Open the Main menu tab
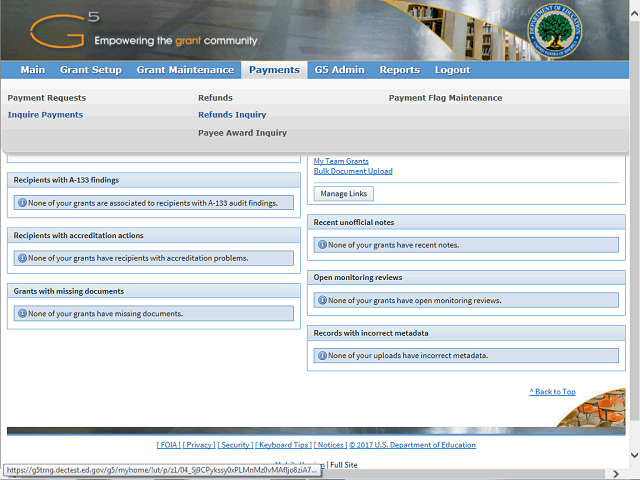The image size is (640, 480). tap(32, 70)
